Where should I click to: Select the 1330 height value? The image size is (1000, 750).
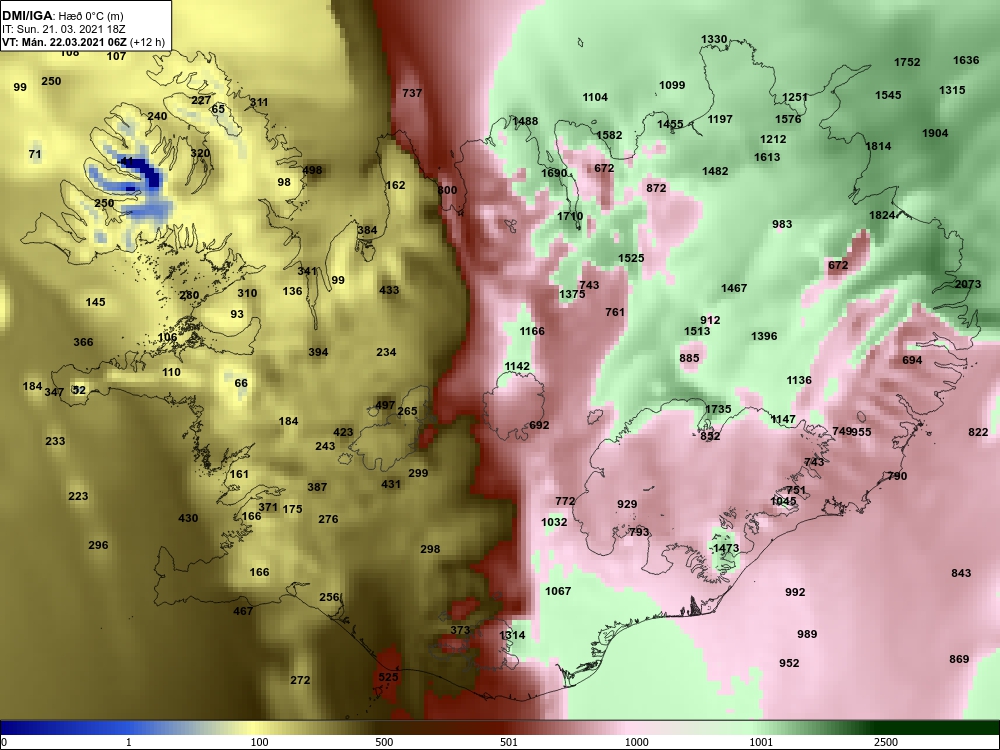[714, 40]
